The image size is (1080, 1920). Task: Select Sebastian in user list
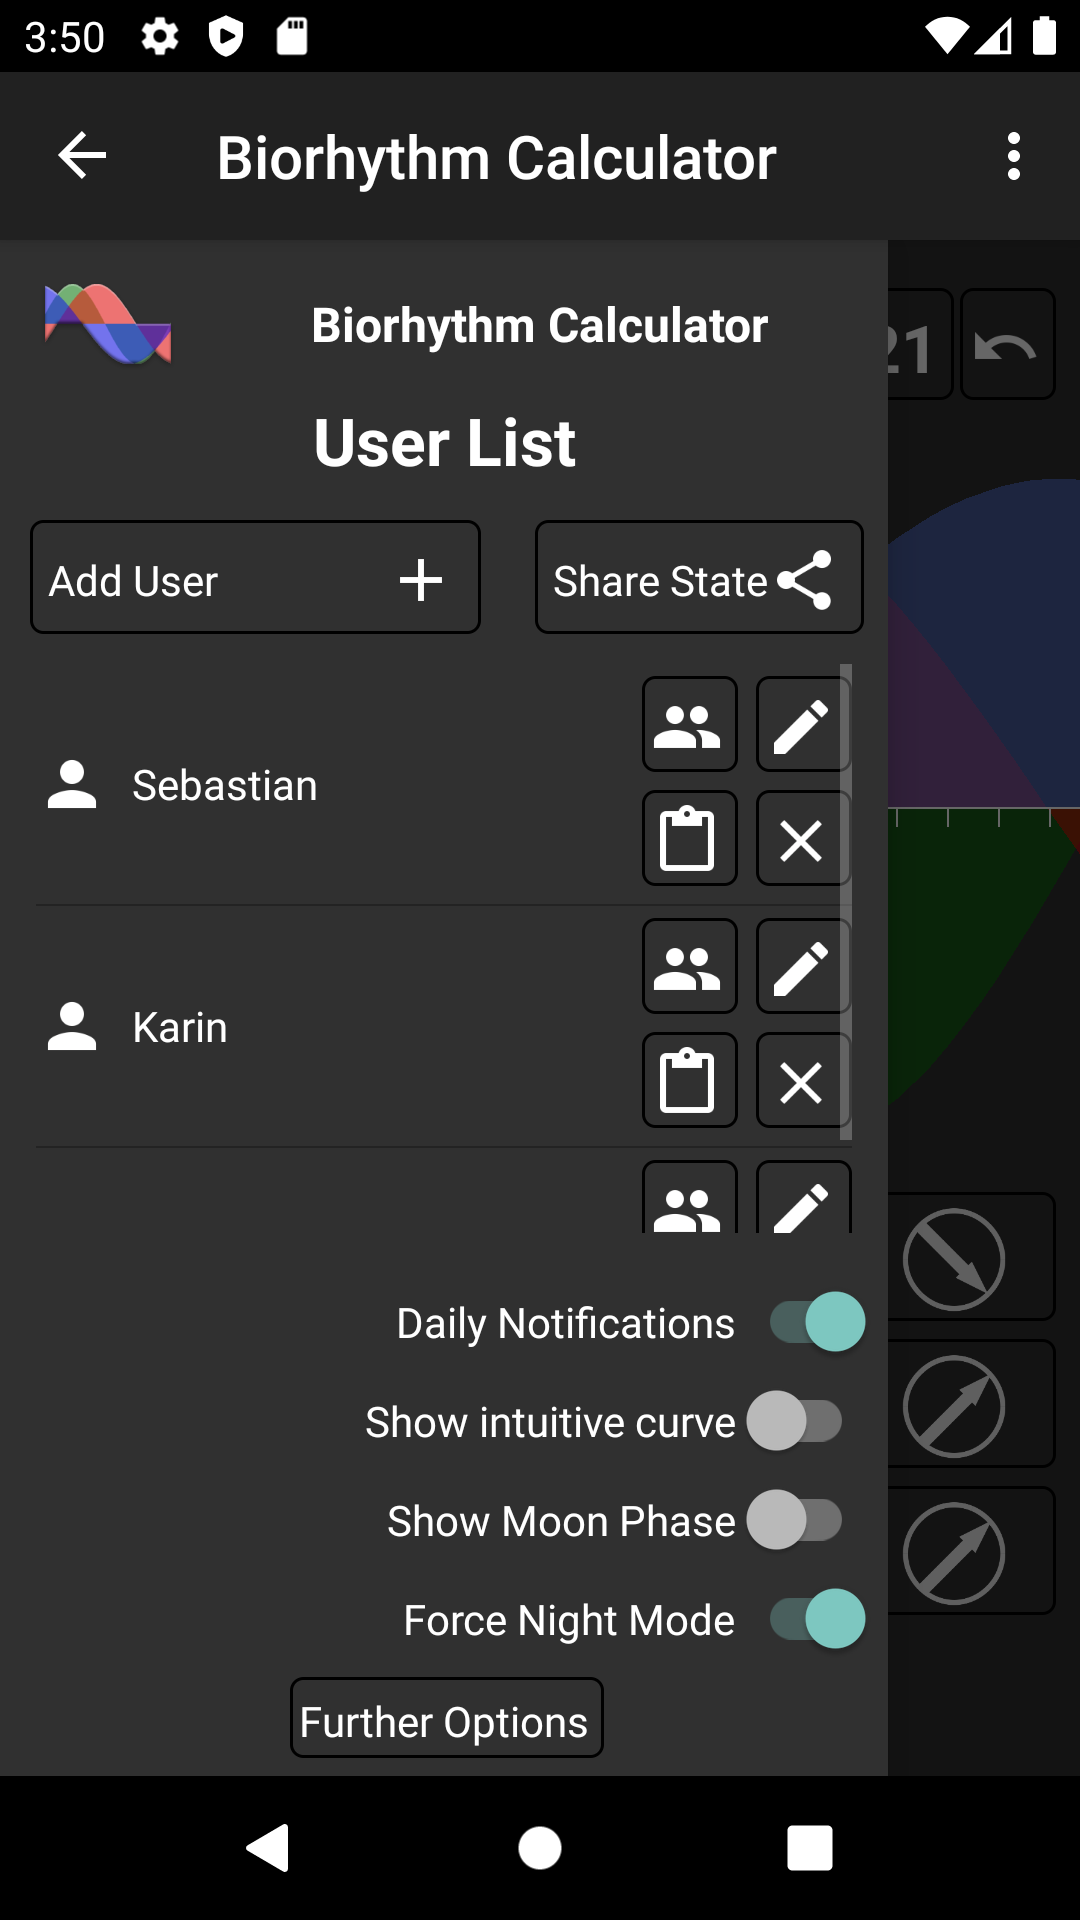pos(225,786)
